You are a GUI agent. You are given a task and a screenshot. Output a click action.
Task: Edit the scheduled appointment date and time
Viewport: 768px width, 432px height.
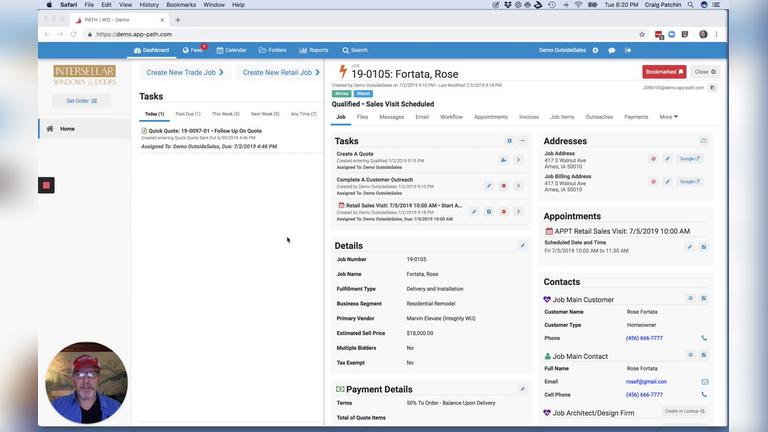690,247
